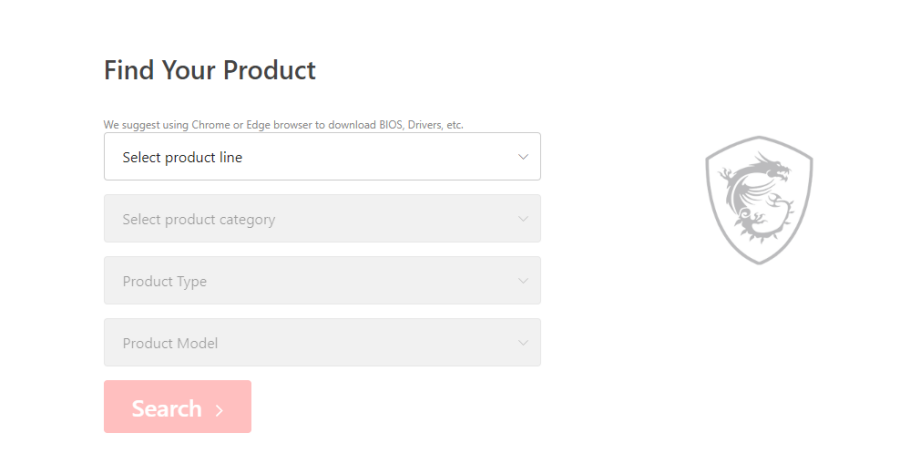Click the word "Search" on the button
This screenshot has height=464, width=900.
pyautogui.click(x=166, y=408)
